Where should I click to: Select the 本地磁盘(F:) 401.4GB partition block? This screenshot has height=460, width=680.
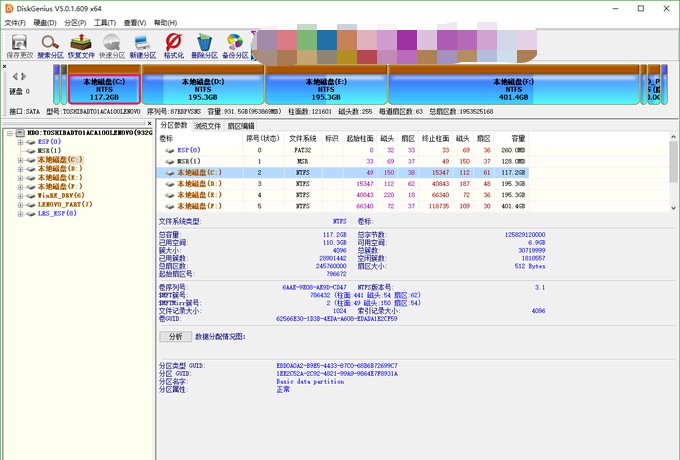[513, 88]
